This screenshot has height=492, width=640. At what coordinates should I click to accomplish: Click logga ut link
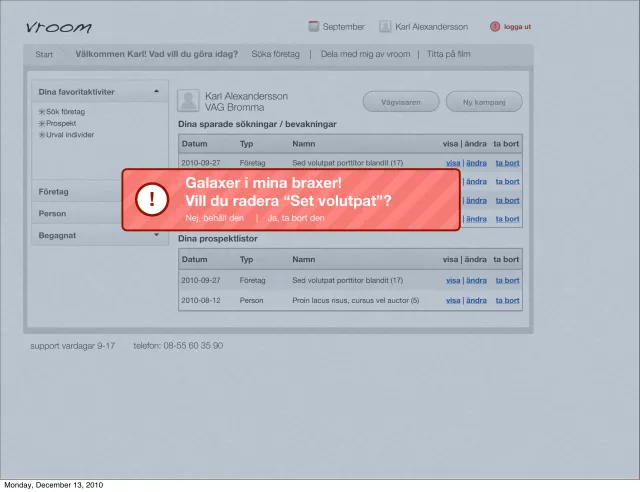pyautogui.click(x=517, y=27)
